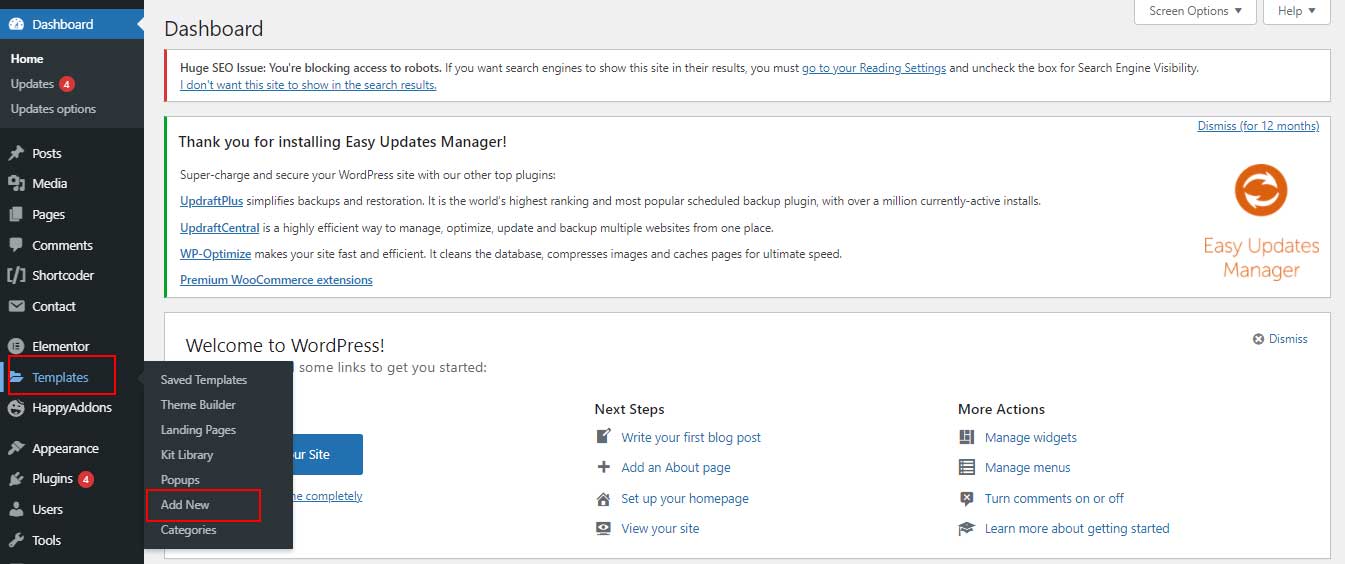Click the circled X icon next to Dismiss
Screen dimensions: 1345x564
[x=1258, y=339]
